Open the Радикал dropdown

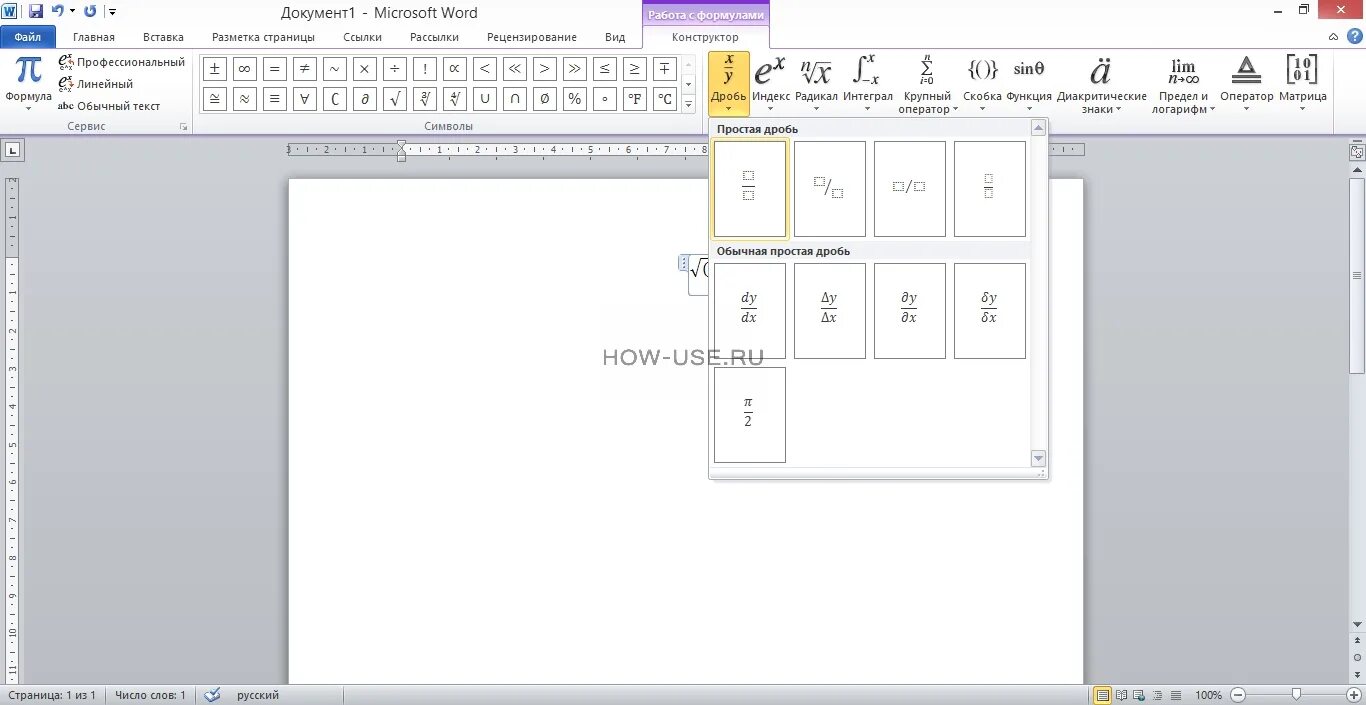pyautogui.click(x=816, y=84)
